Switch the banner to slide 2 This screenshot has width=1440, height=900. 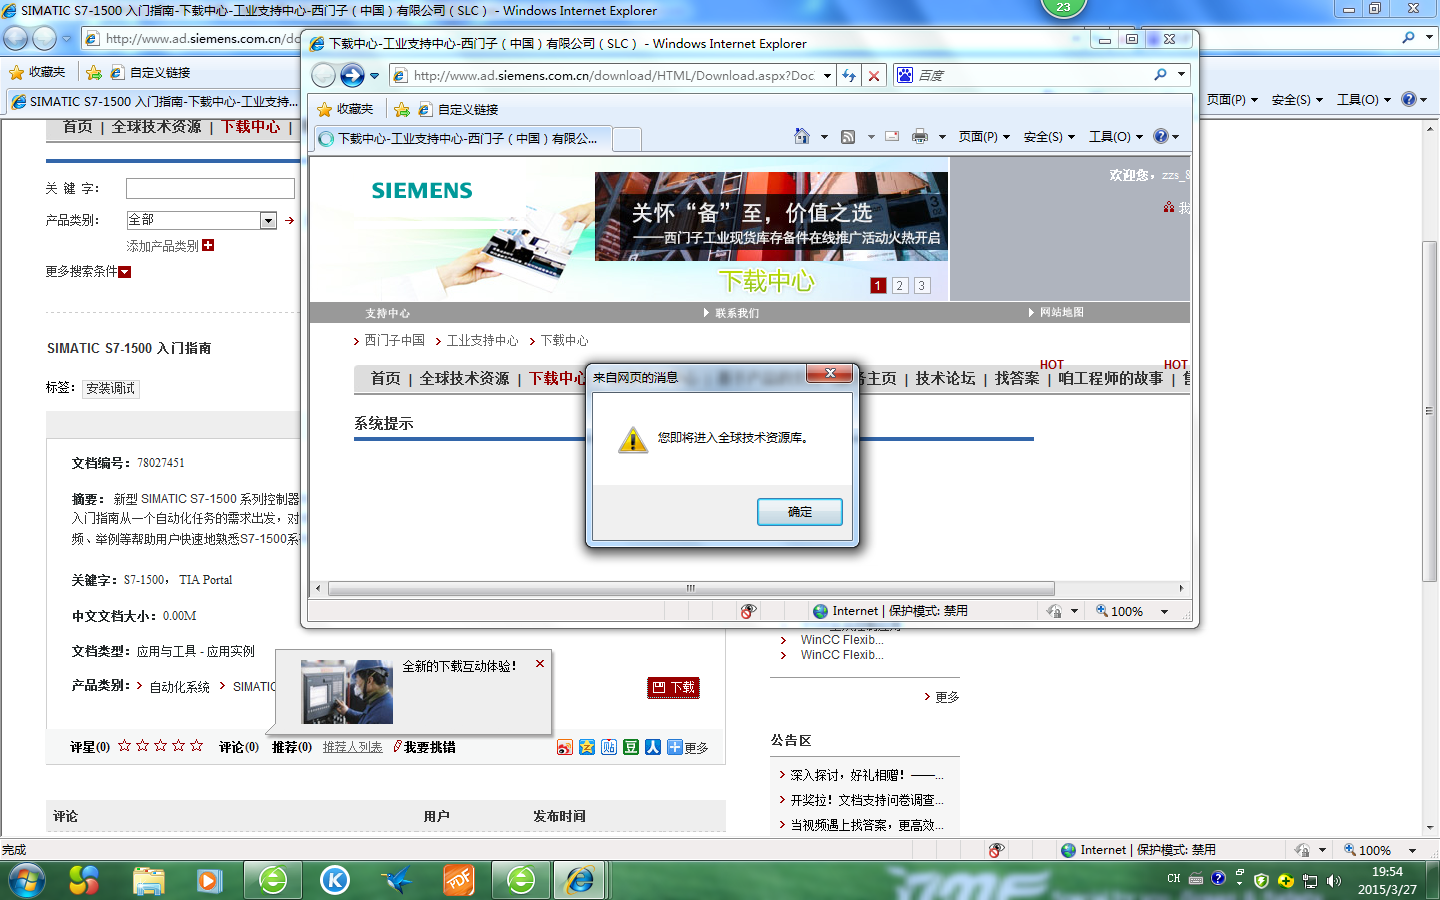(x=900, y=286)
